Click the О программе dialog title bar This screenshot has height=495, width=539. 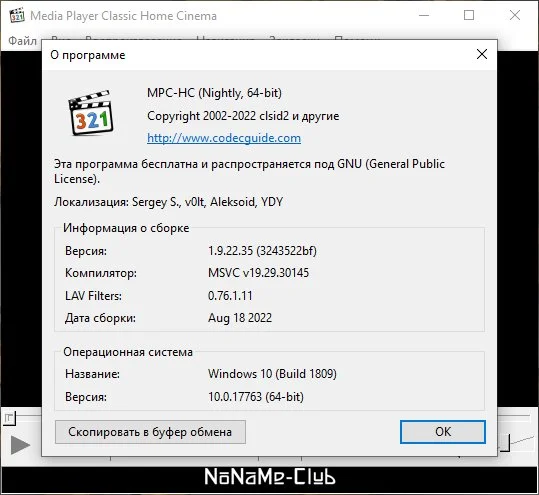click(261, 55)
